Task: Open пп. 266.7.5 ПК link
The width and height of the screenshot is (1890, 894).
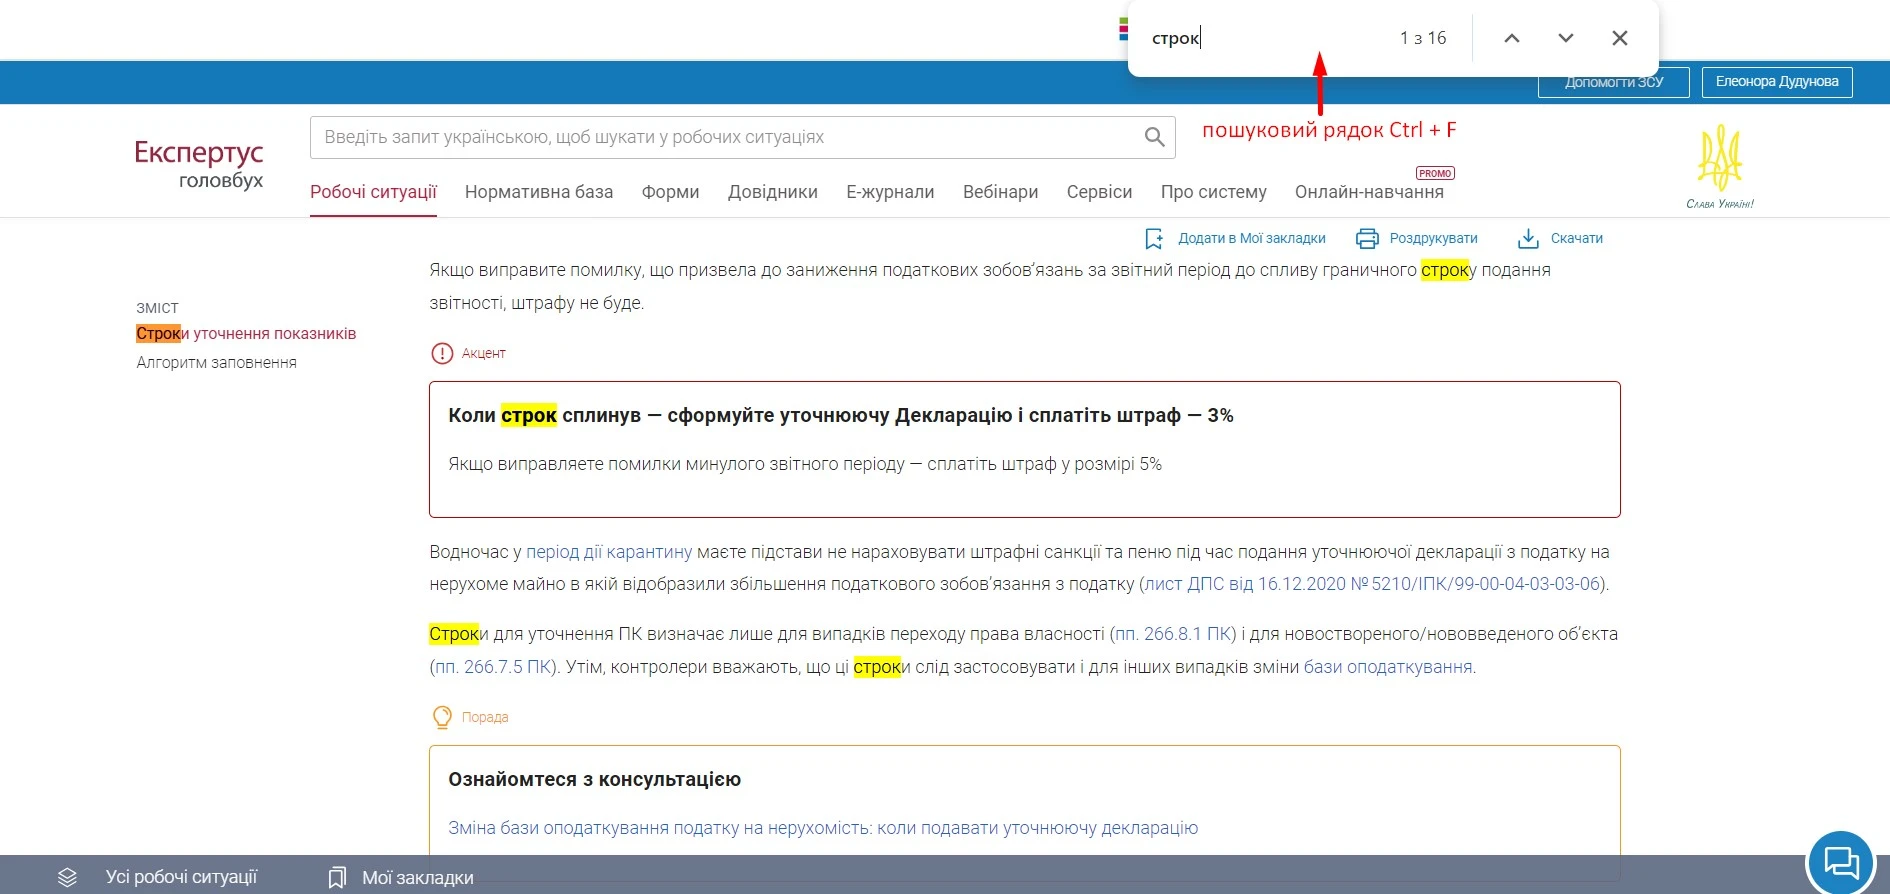Action: tap(494, 667)
